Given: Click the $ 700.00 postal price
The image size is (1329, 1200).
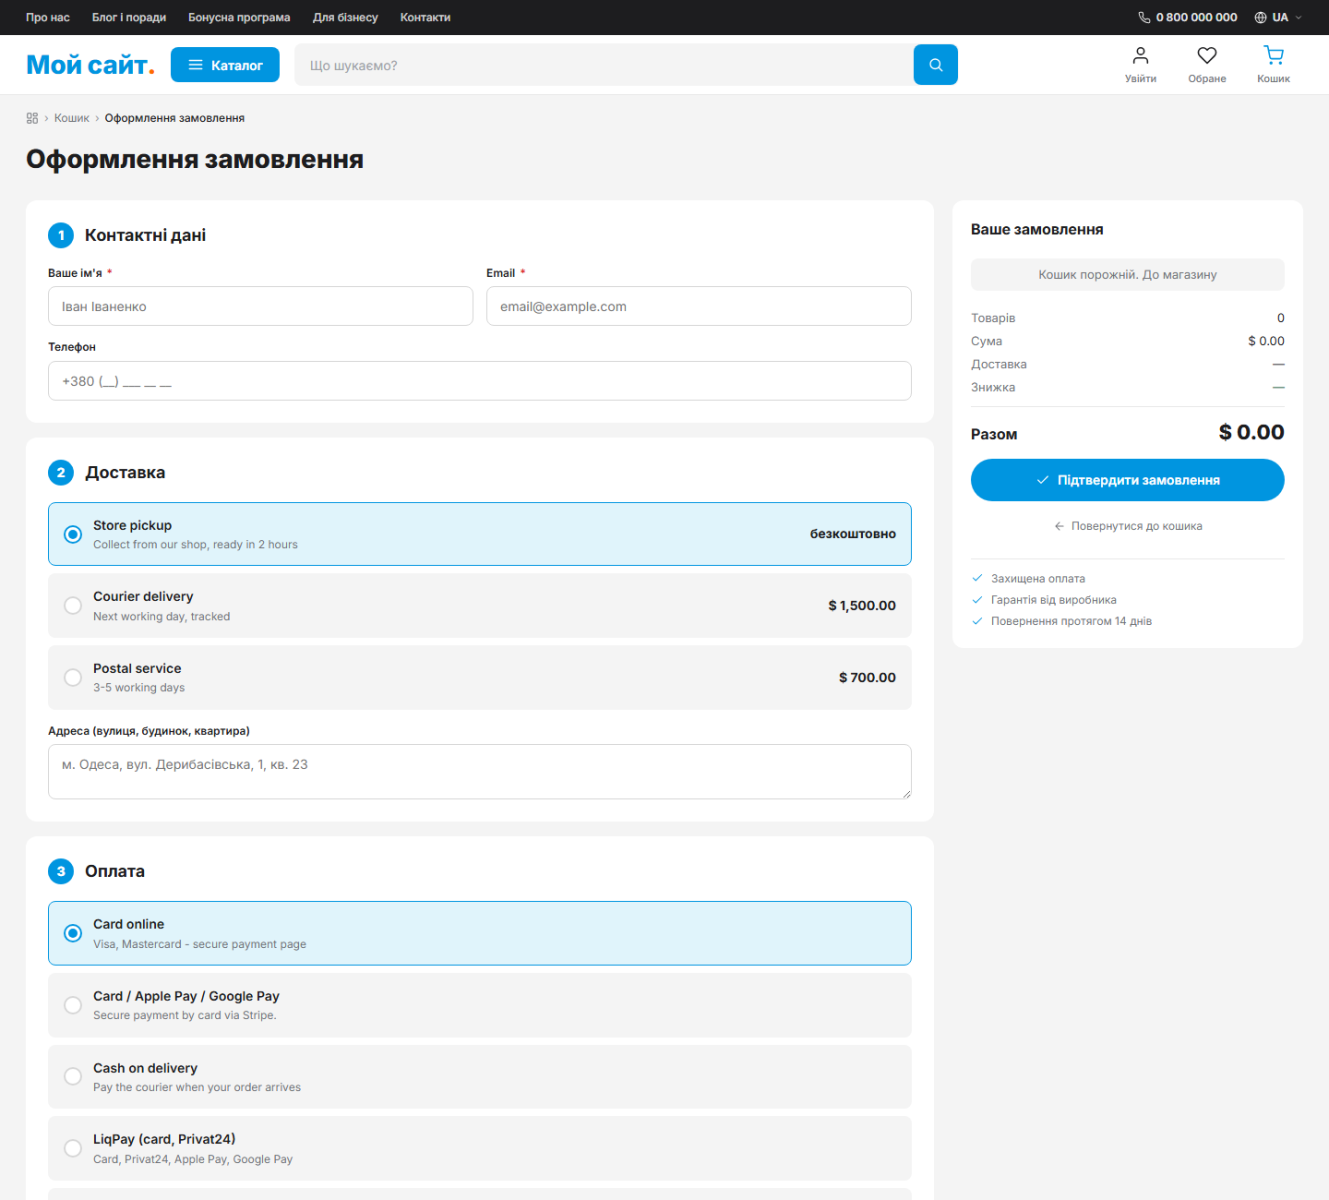Looking at the screenshot, I should pyautogui.click(x=867, y=677).
